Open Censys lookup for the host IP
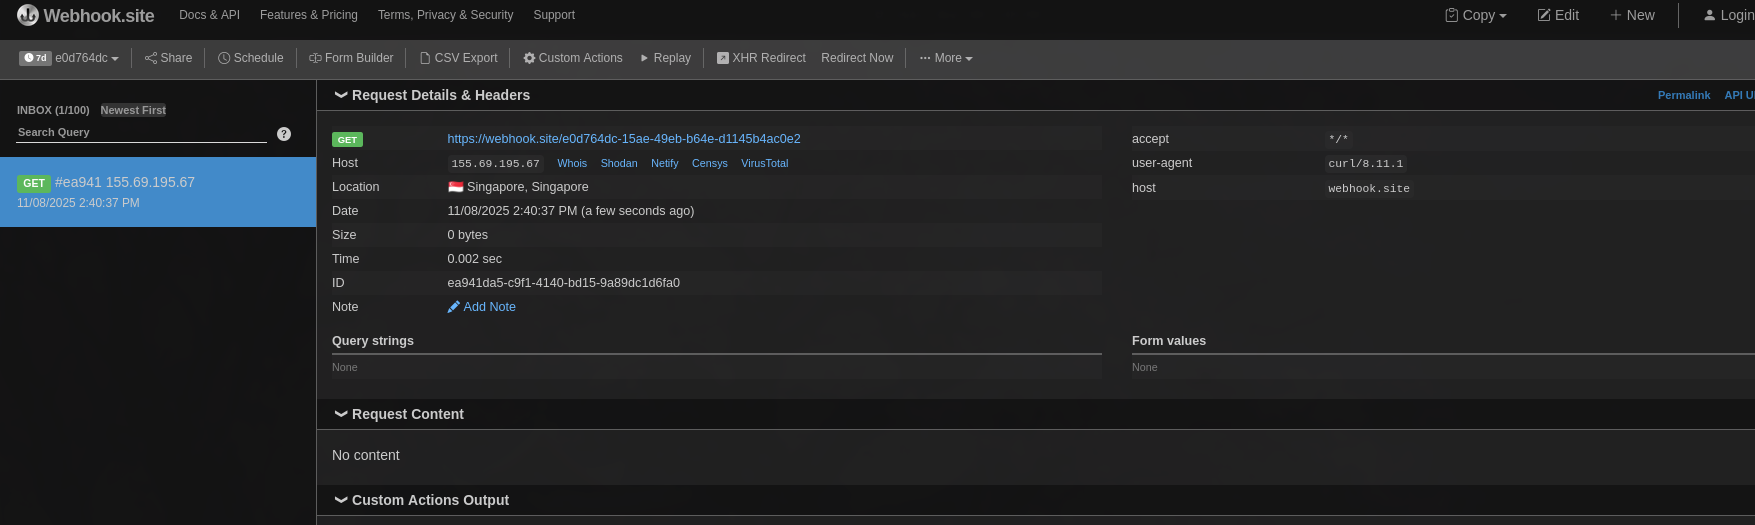Screen dimensions: 1755x525 point(710,163)
